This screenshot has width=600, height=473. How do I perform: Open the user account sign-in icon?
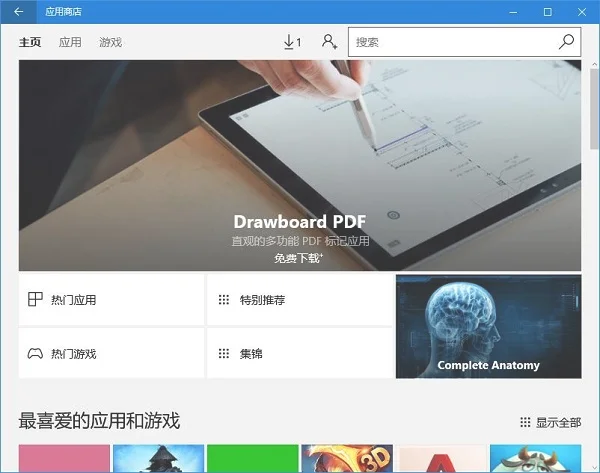click(329, 41)
